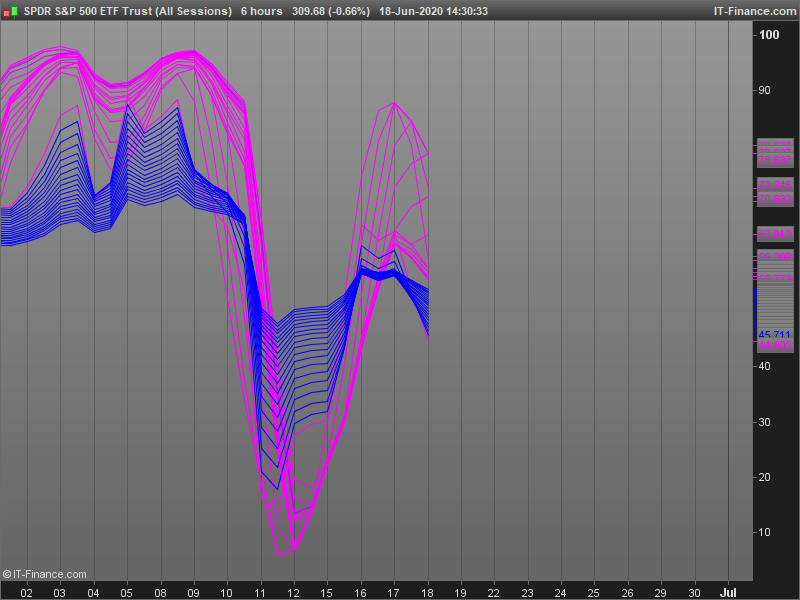This screenshot has width=800, height=600.
Task: Click date label 05 on the time axis
Action: pos(127,593)
